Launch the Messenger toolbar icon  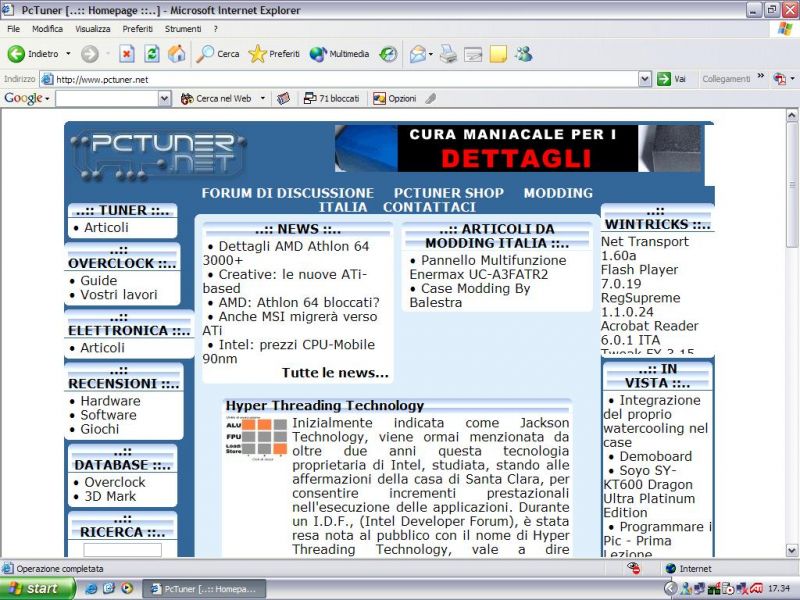point(523,54)
